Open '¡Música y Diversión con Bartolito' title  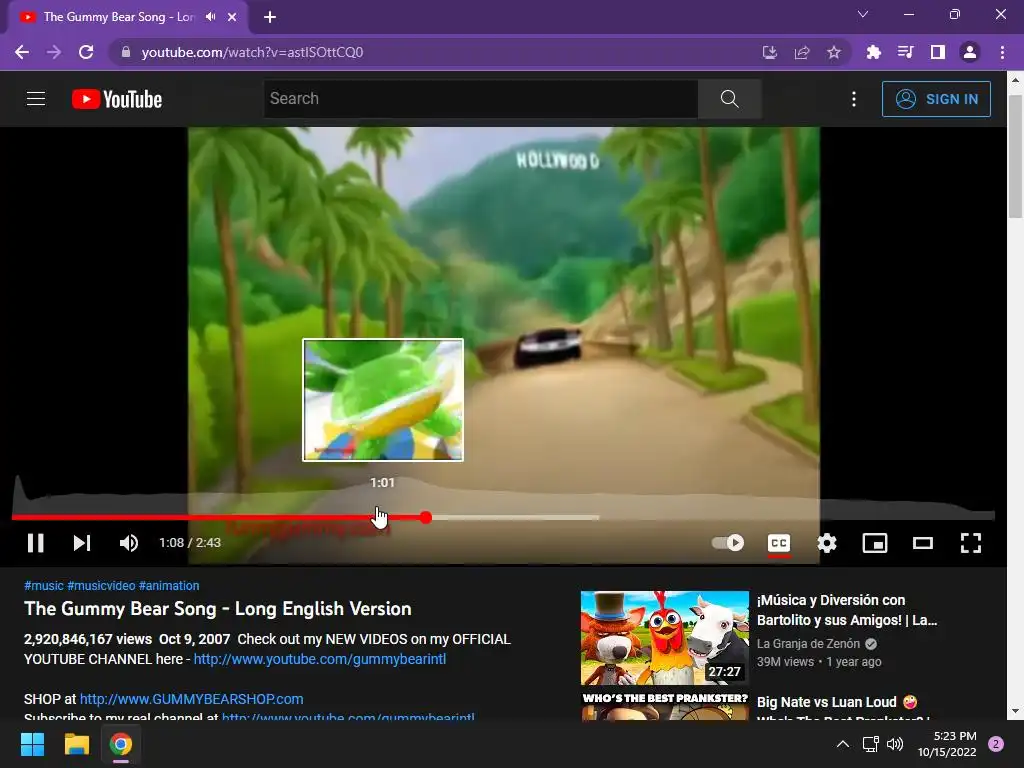point(847,610)
